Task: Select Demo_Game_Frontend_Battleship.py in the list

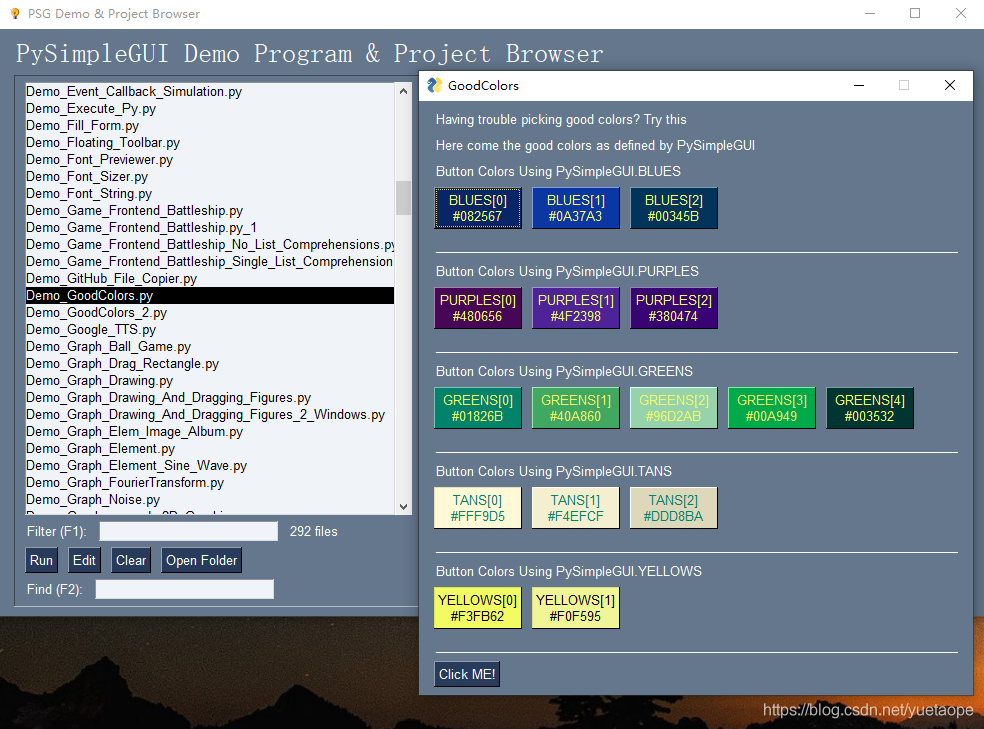Action: (210, 210)
